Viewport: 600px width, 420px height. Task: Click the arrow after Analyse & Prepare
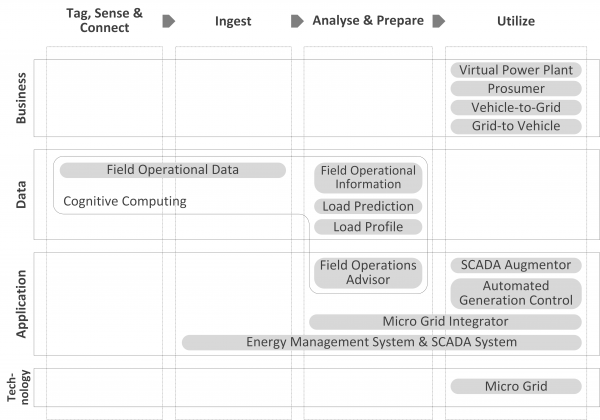click(438, 21)
